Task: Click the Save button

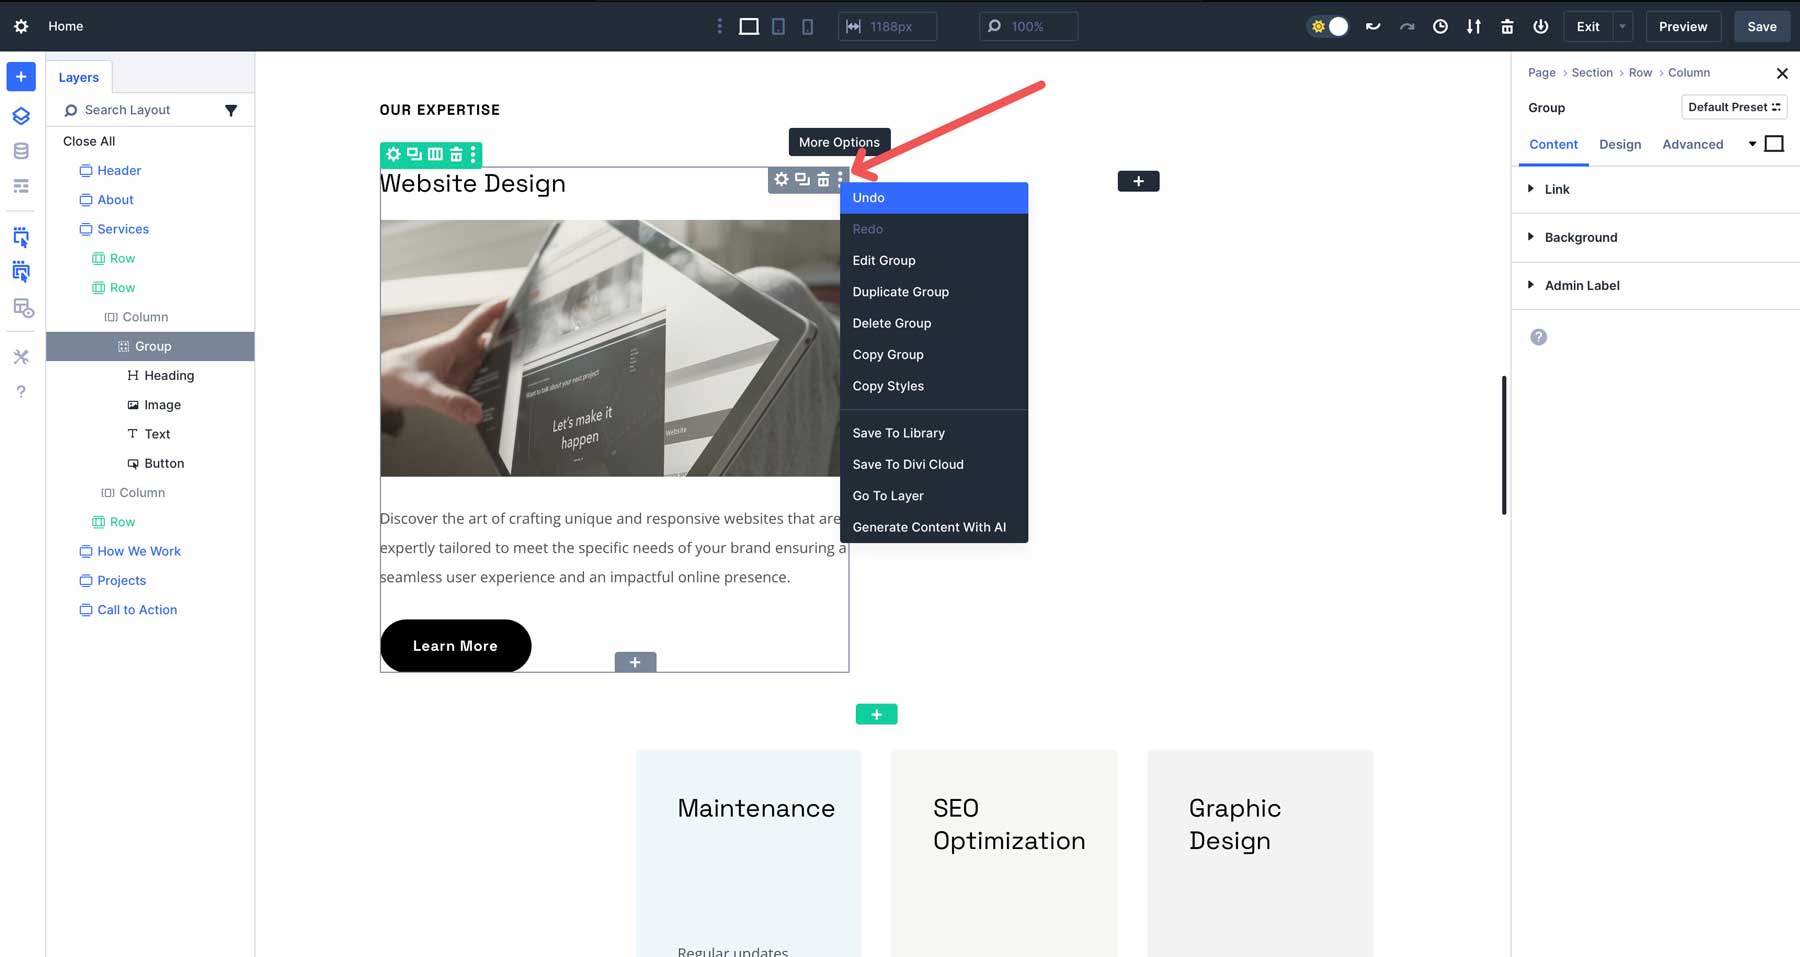Action: tap(1761, 27)
